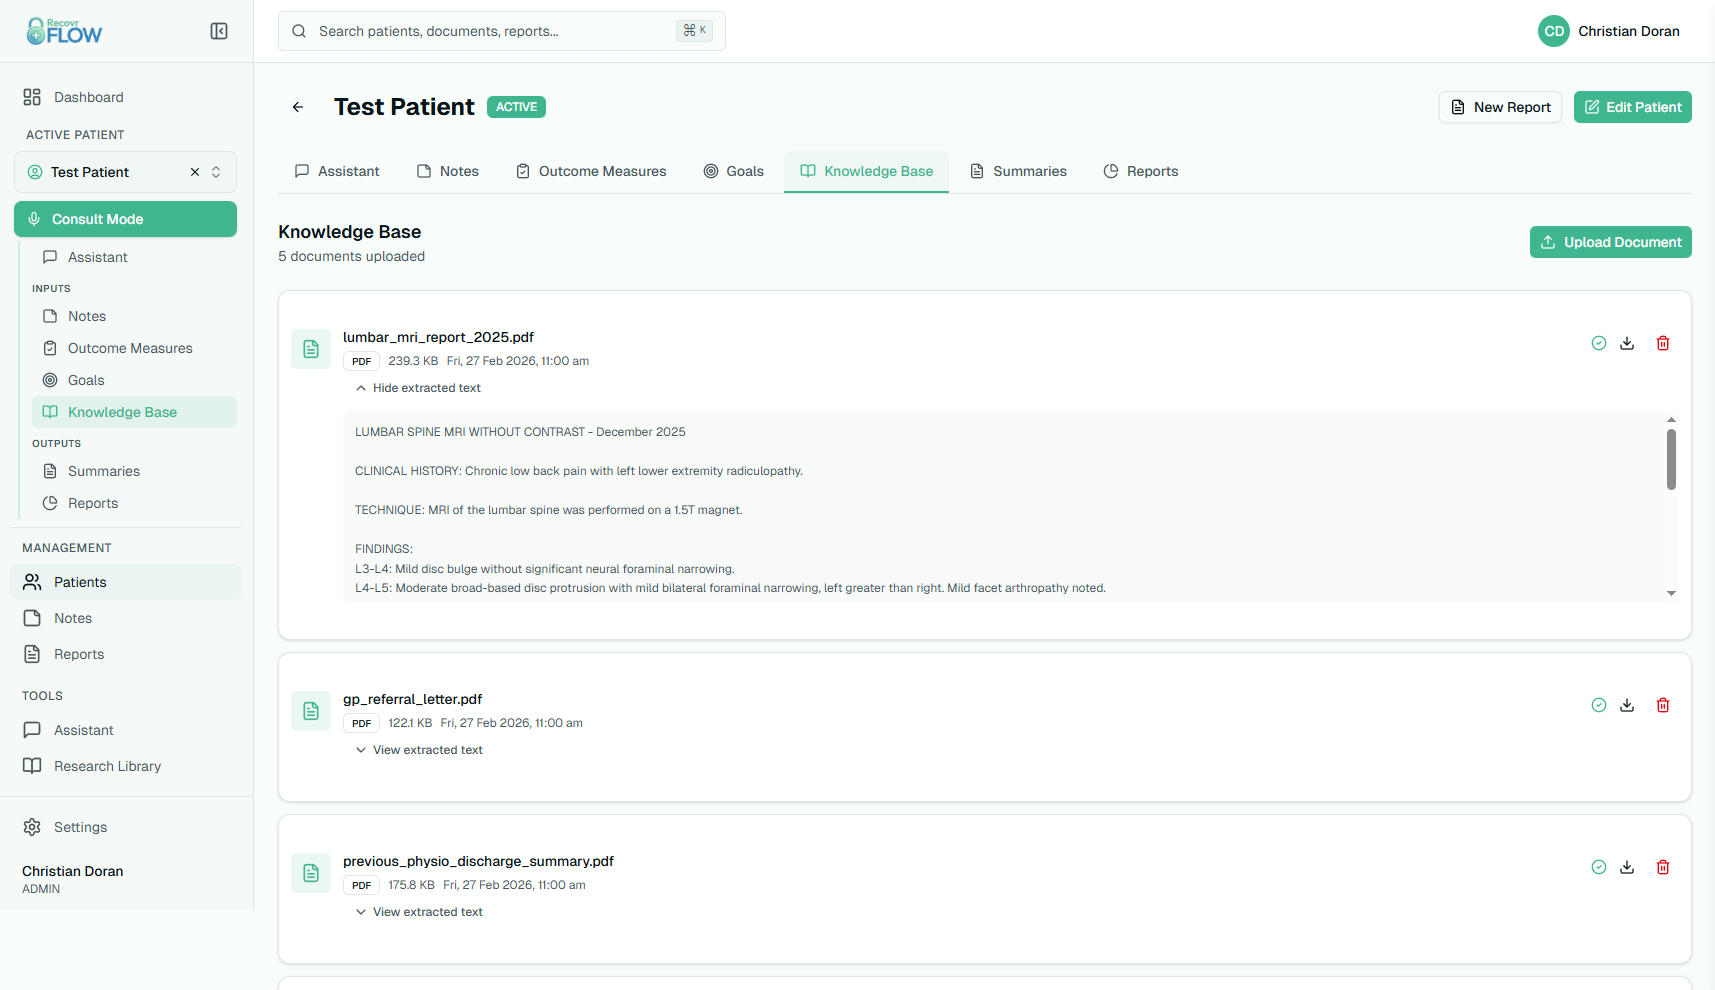This screenshot has width=1715, height=990.
Task: Toggle the processed checkmark on gp_referral_letter.pdf
Action: pos(1598,705)
